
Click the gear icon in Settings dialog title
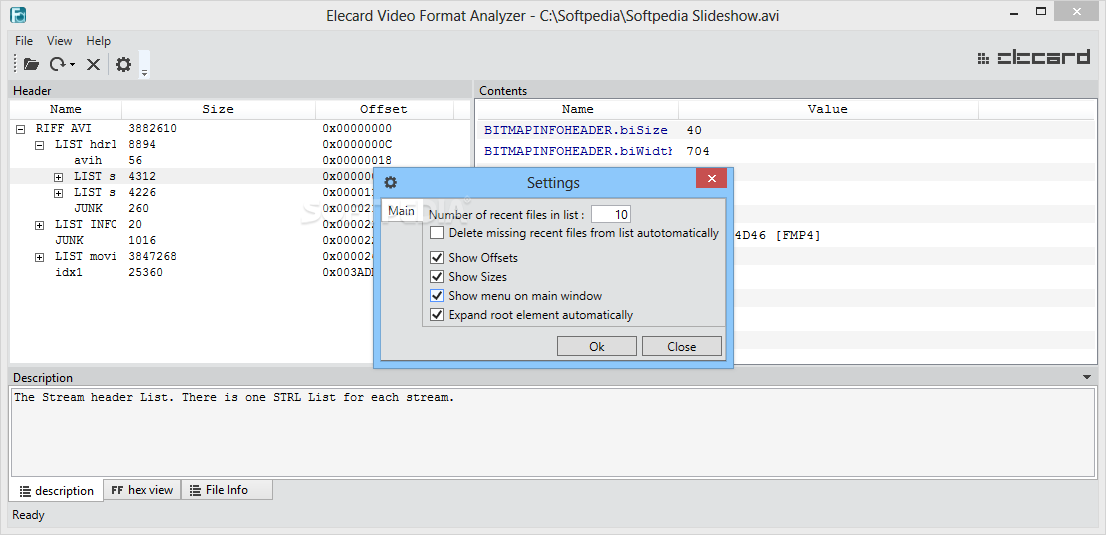tap(390, 182)
